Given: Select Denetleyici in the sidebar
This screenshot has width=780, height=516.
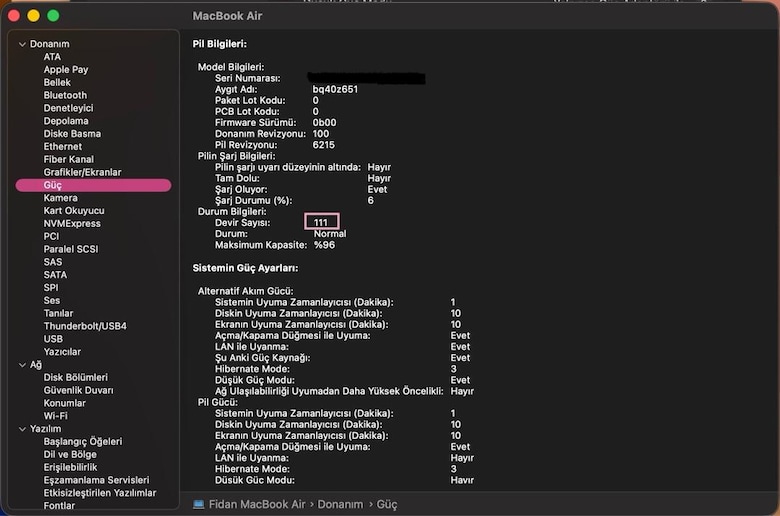Looking at the screenshot, I should (68, 108).
